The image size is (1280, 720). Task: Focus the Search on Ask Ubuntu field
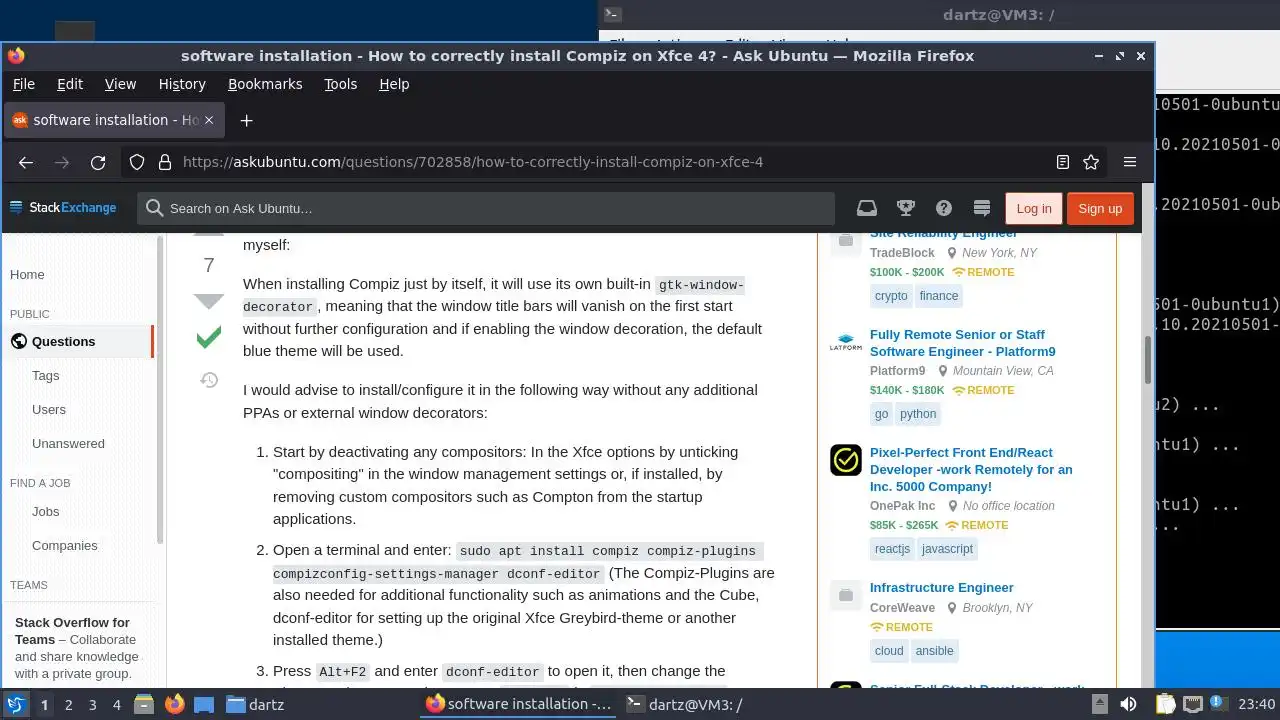pos(486,208)
